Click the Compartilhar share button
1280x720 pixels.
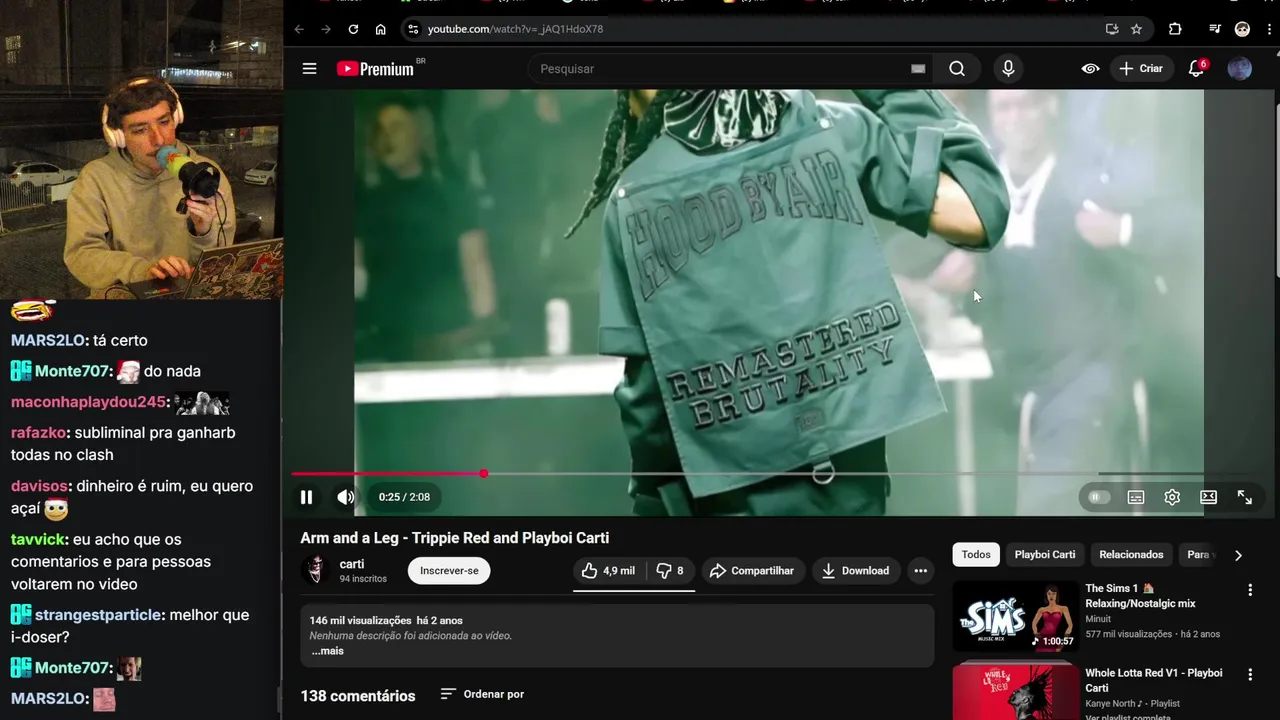click(751, 571)
